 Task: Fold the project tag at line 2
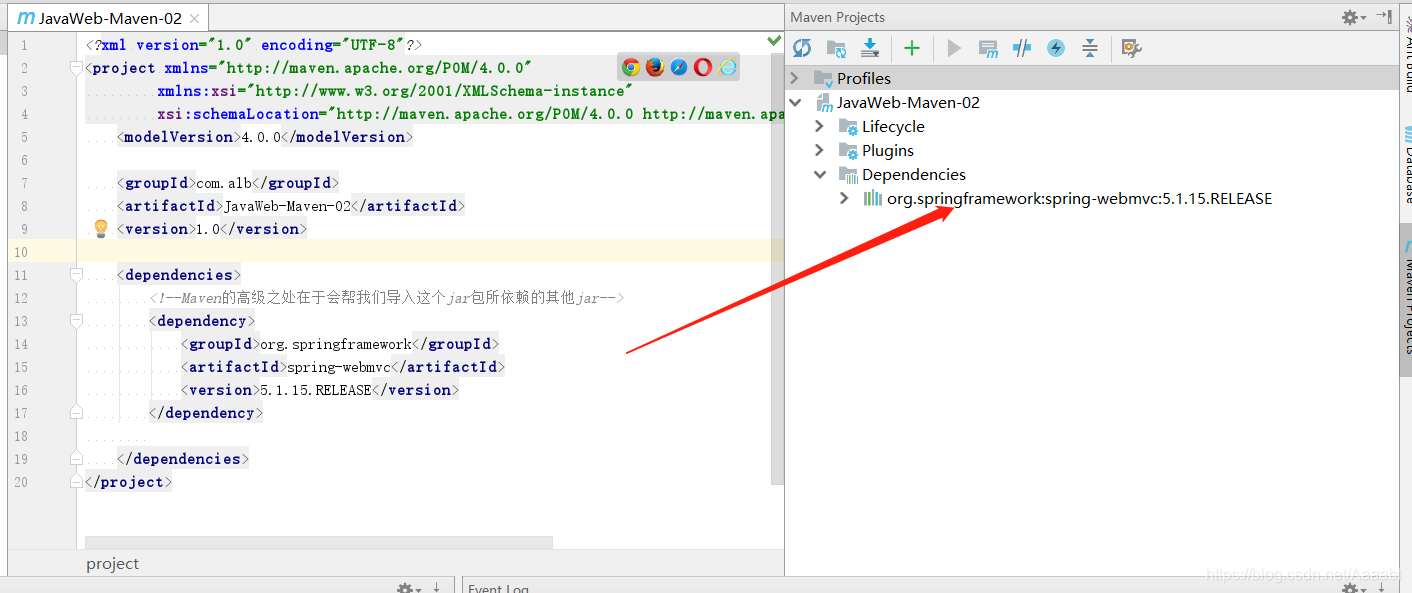pyautogui.click(x=76, y=68)
